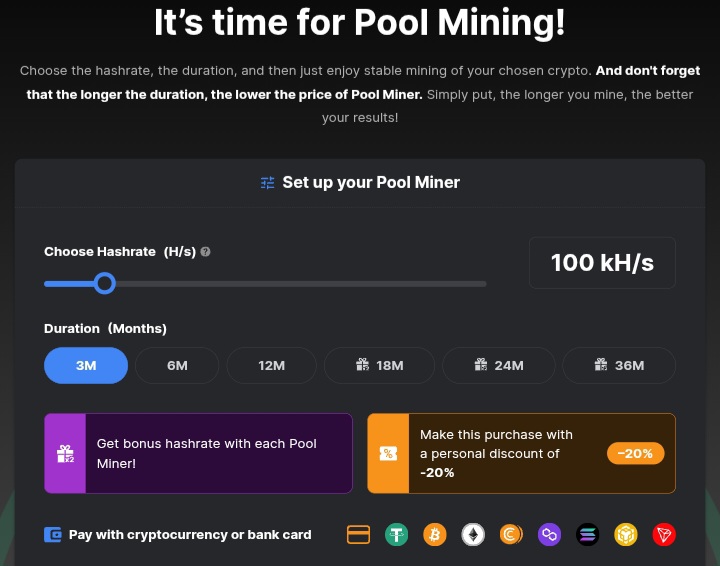This screenshot has height=566, width=720.
Task: Select the 6M duration option
Action: (x=177, y=365)
